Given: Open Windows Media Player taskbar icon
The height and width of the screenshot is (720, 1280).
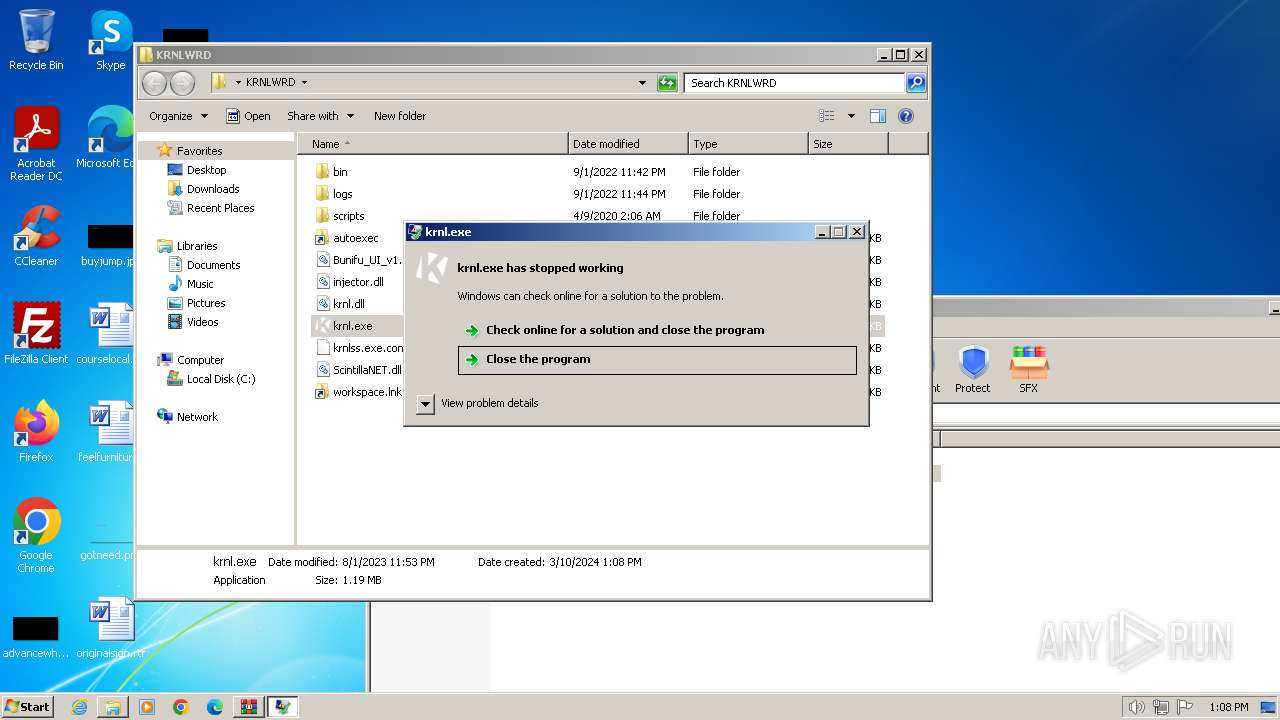Looking at the screenshot, I should (x=147, y=707).
